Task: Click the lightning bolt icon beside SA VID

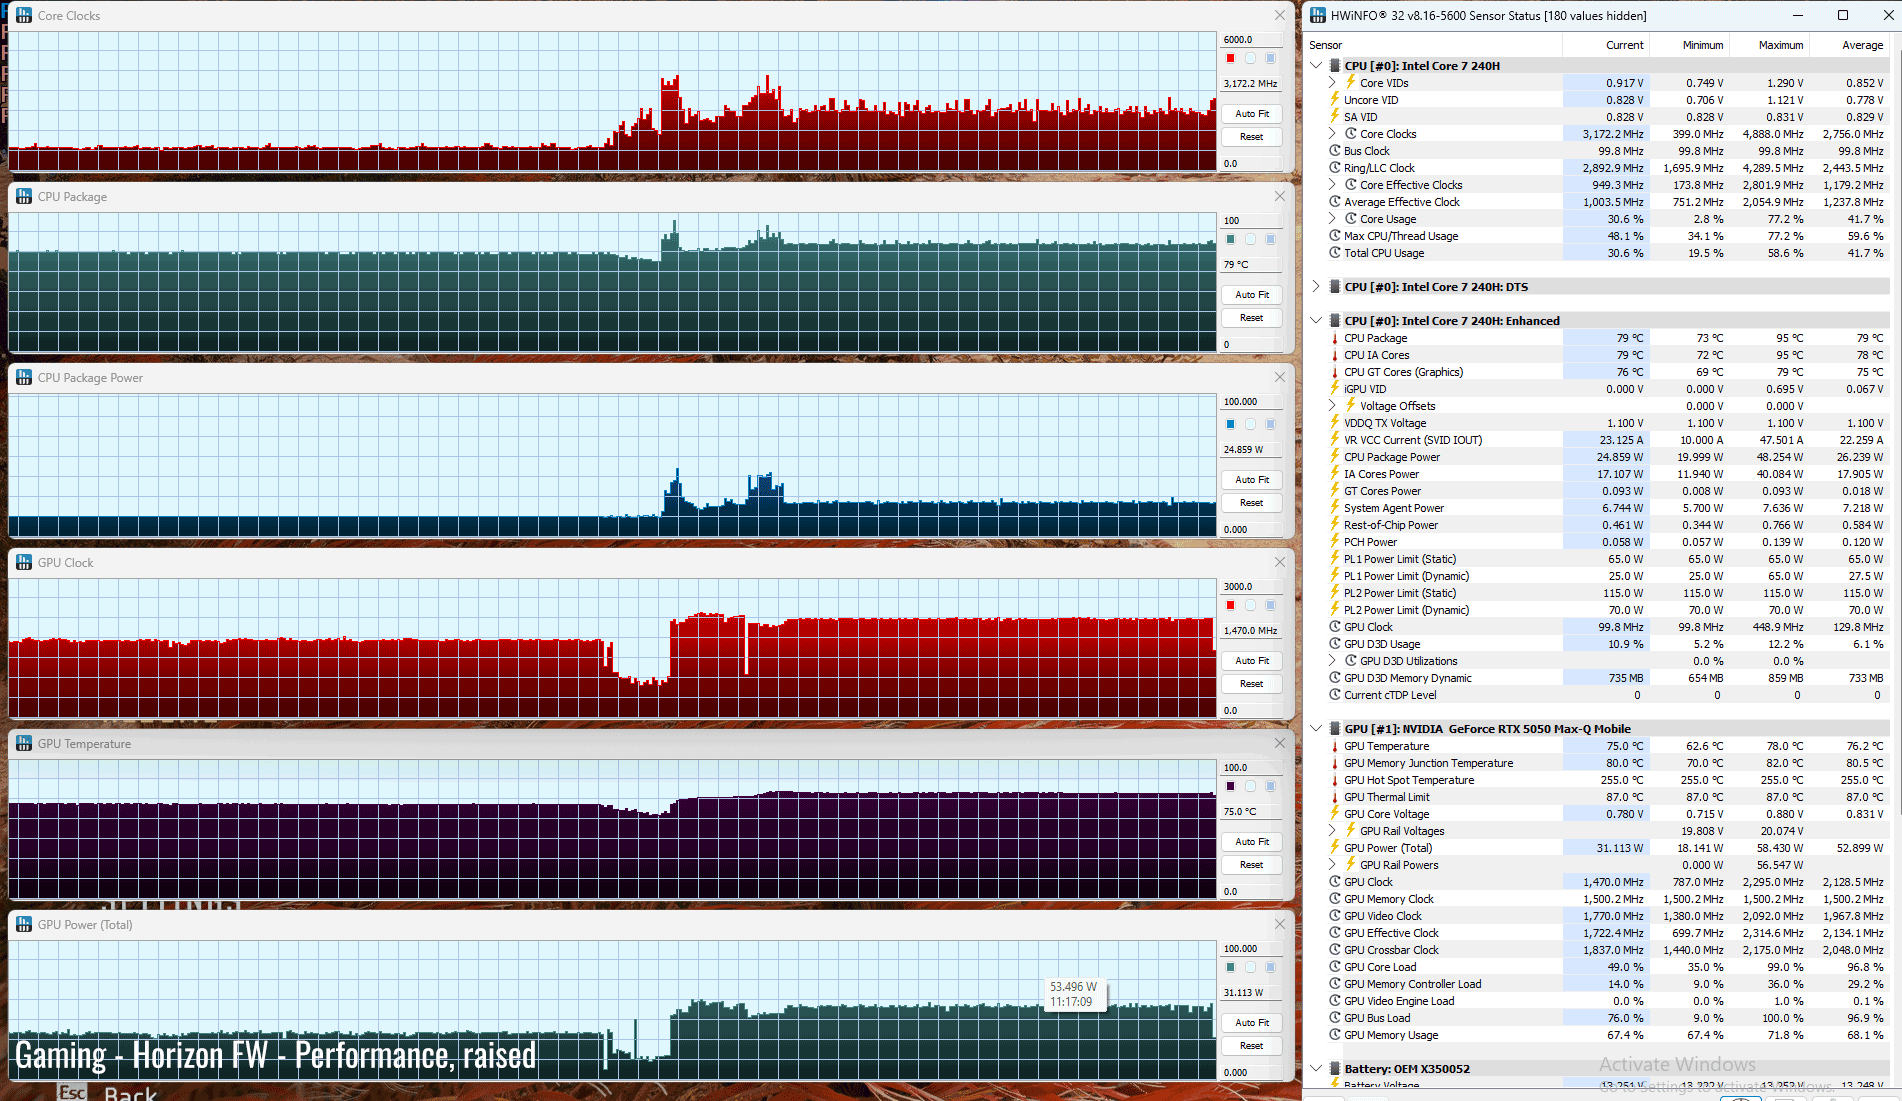Action: pos(1334,116)
